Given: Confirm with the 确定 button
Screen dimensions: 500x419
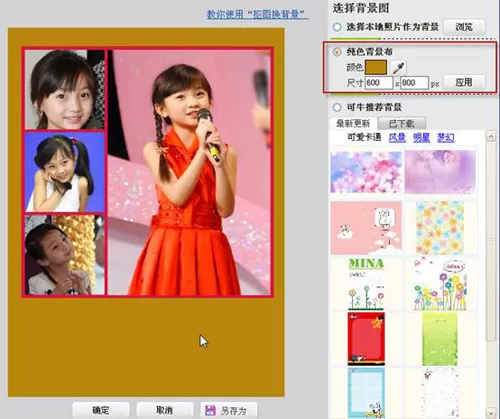Looking at the screenshot, I should pyautogui.click(x=101, y=410).
